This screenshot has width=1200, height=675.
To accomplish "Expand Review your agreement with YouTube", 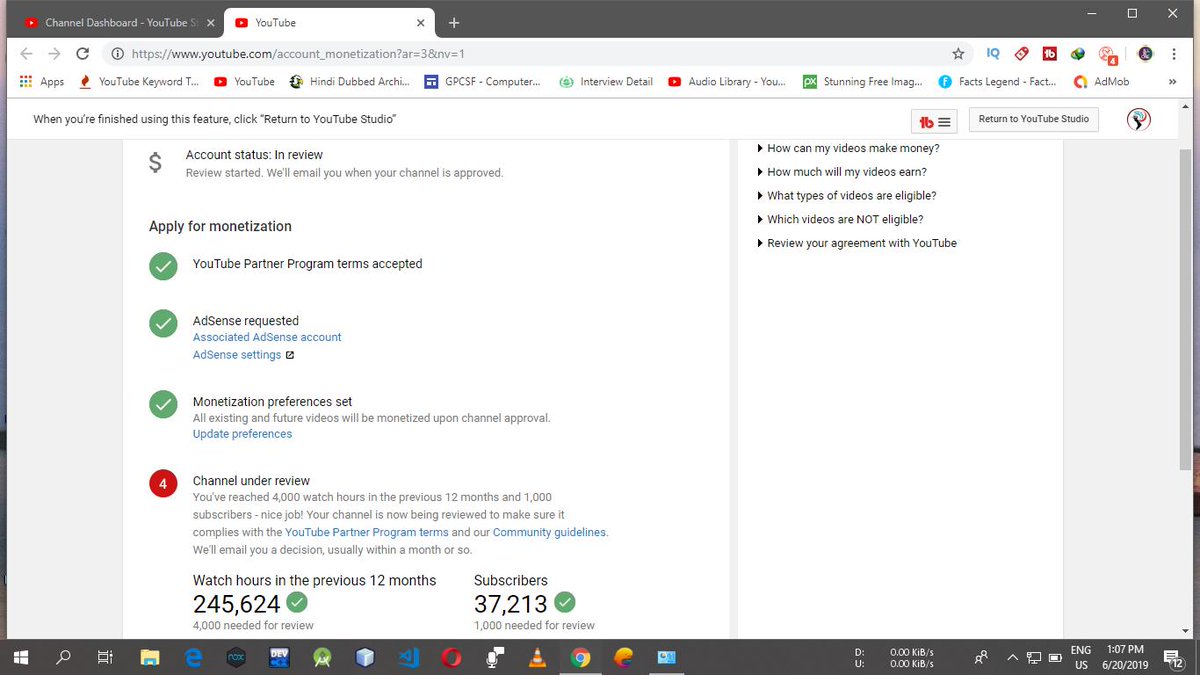I will click(x=857, y=243).
